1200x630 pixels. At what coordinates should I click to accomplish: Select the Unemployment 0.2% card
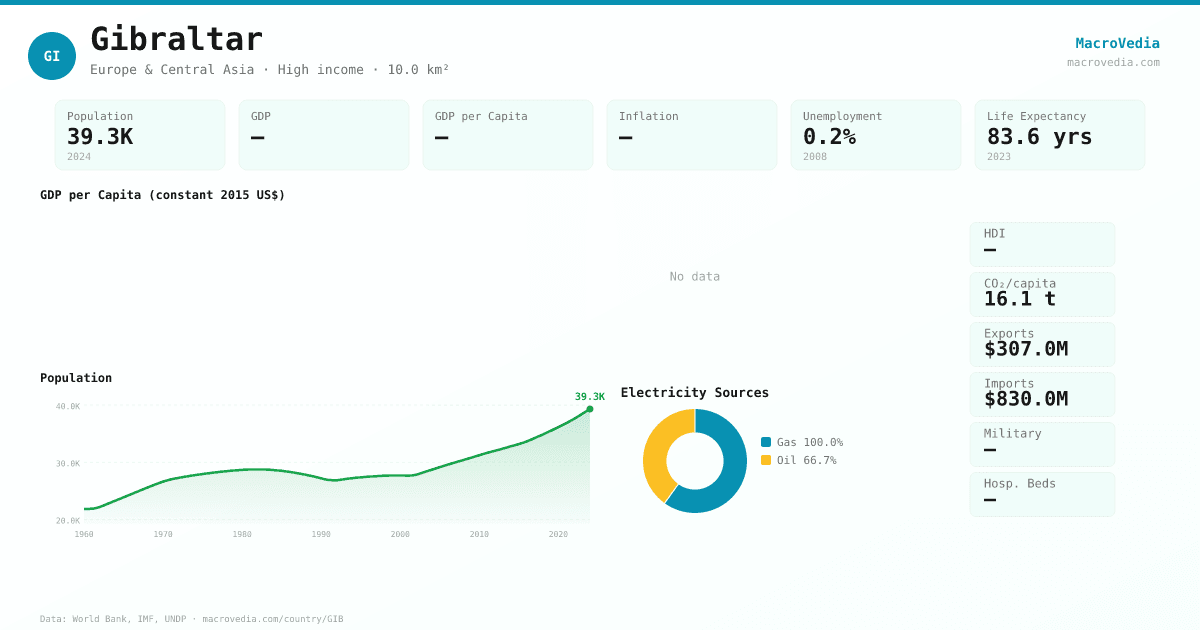pyautogui.click(x=875, y=135)
